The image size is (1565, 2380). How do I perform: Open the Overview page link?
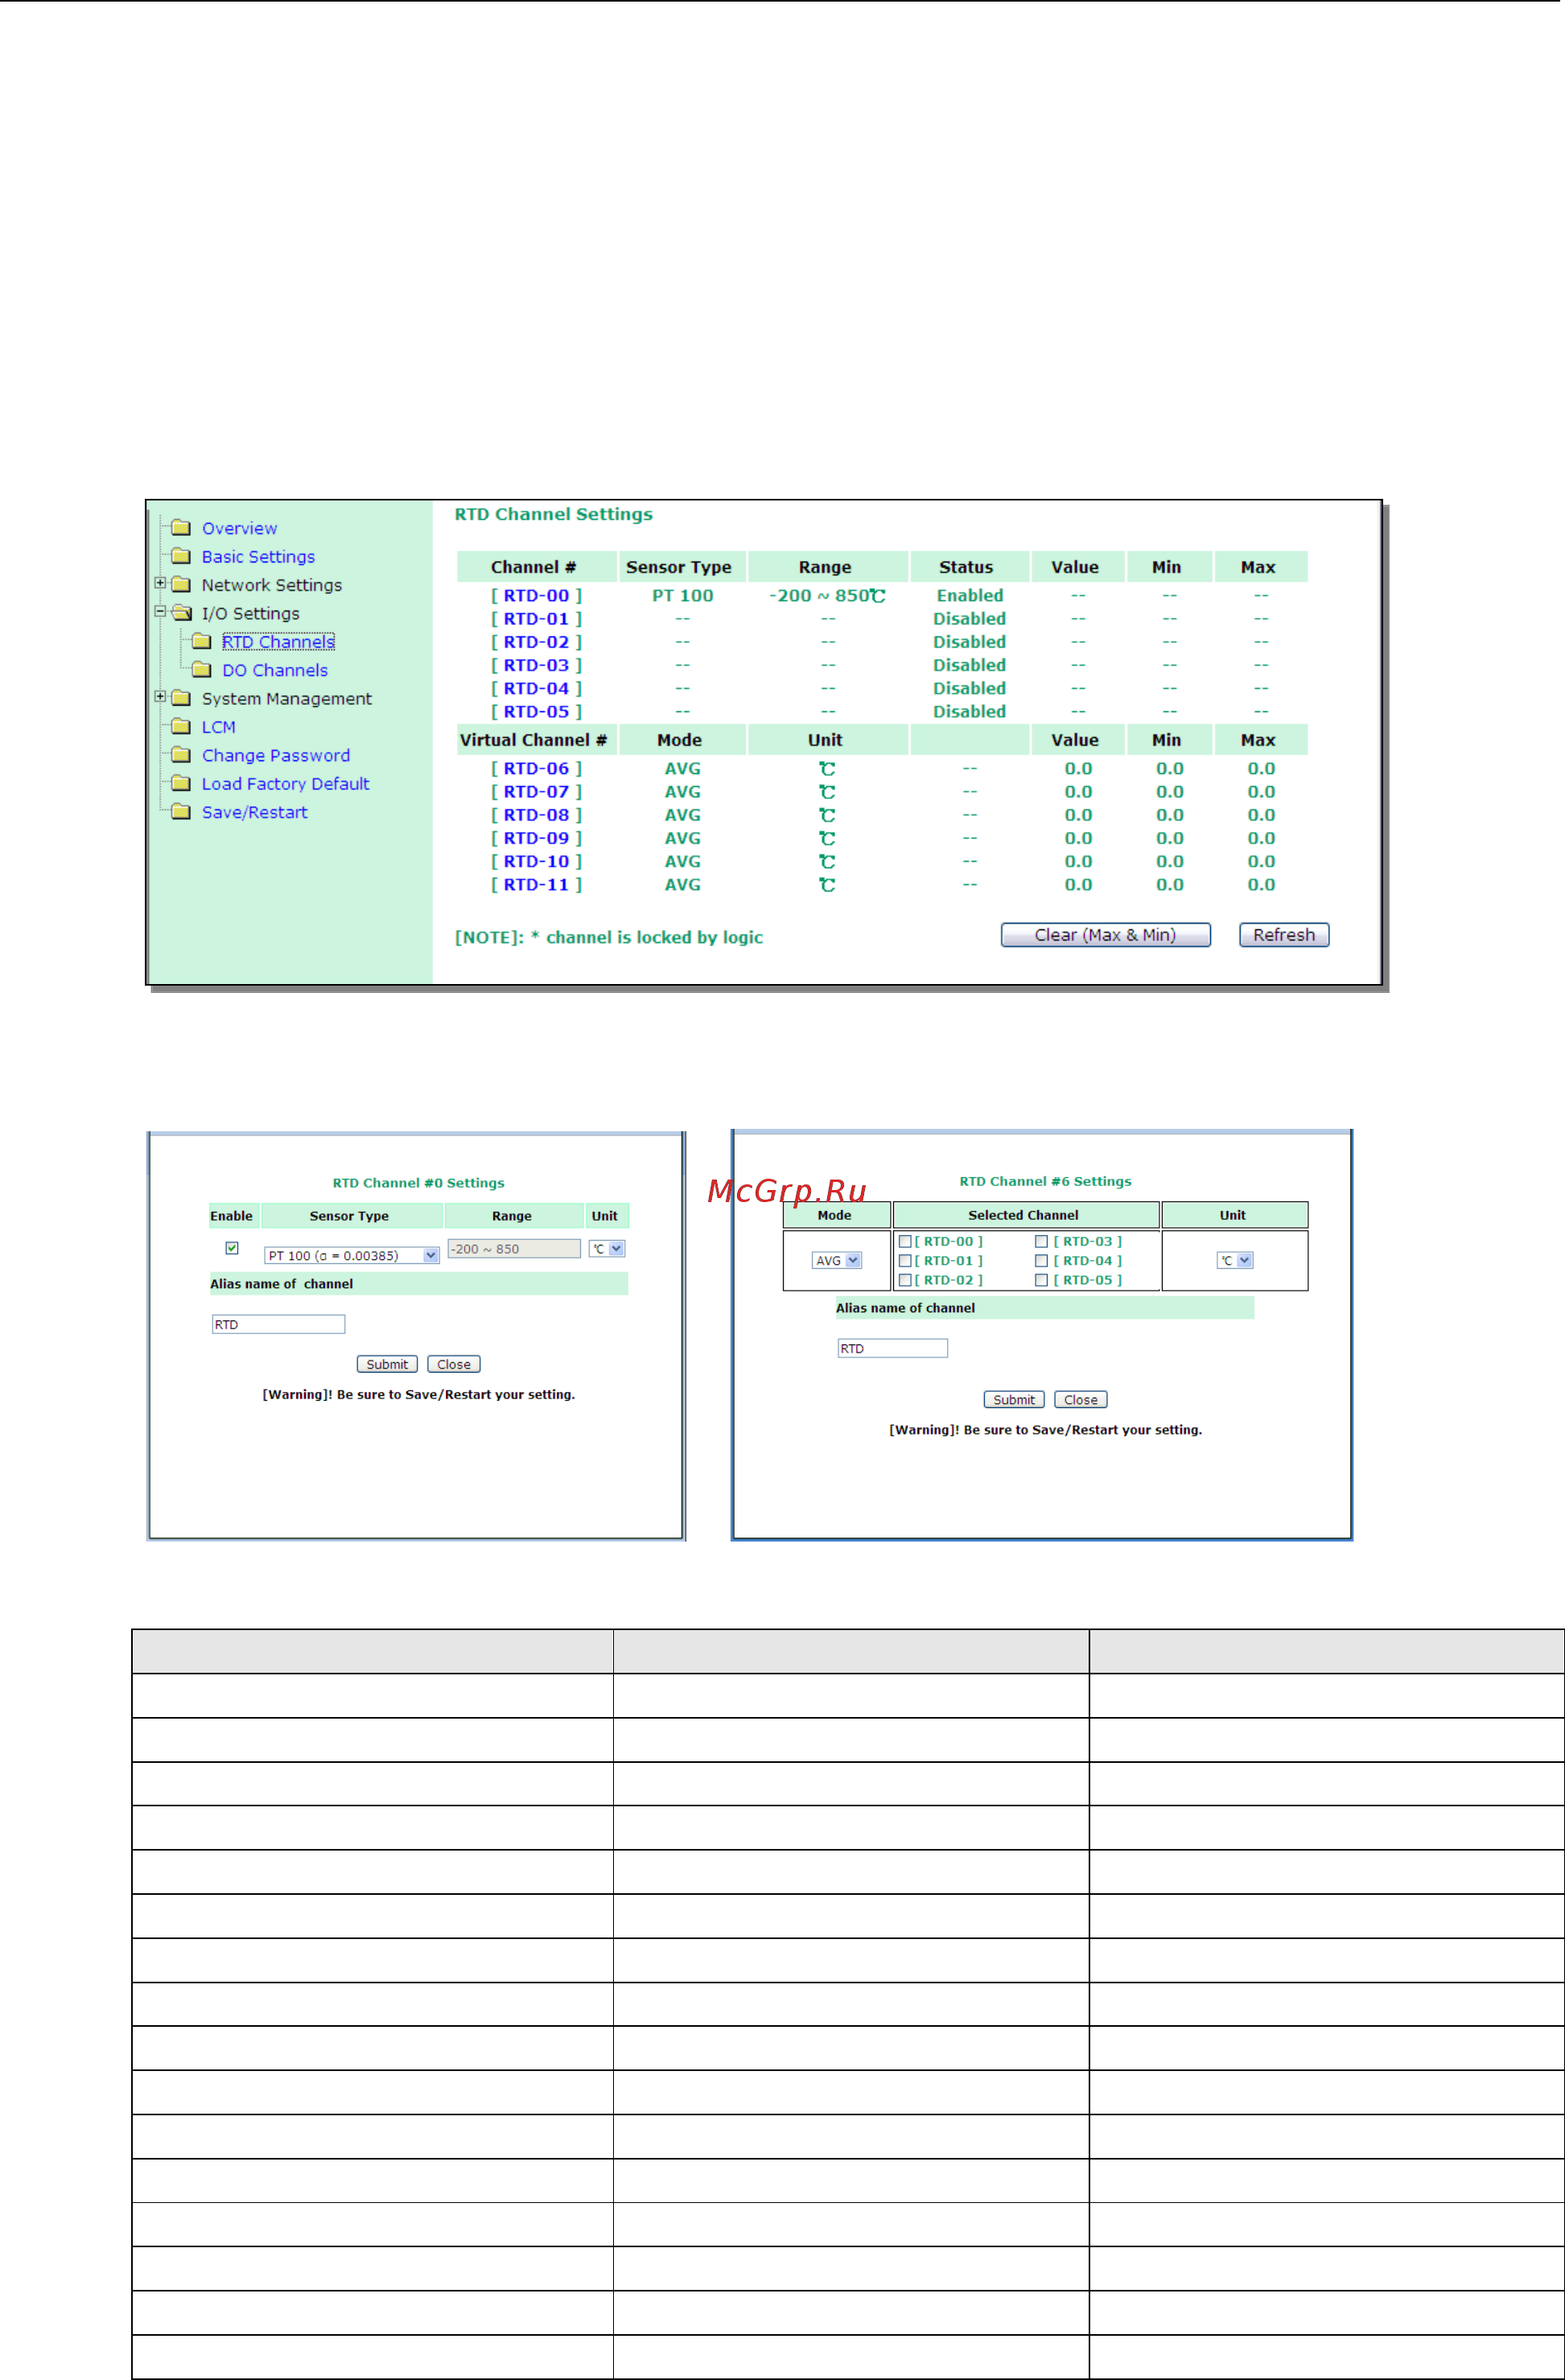pos(239,528)
